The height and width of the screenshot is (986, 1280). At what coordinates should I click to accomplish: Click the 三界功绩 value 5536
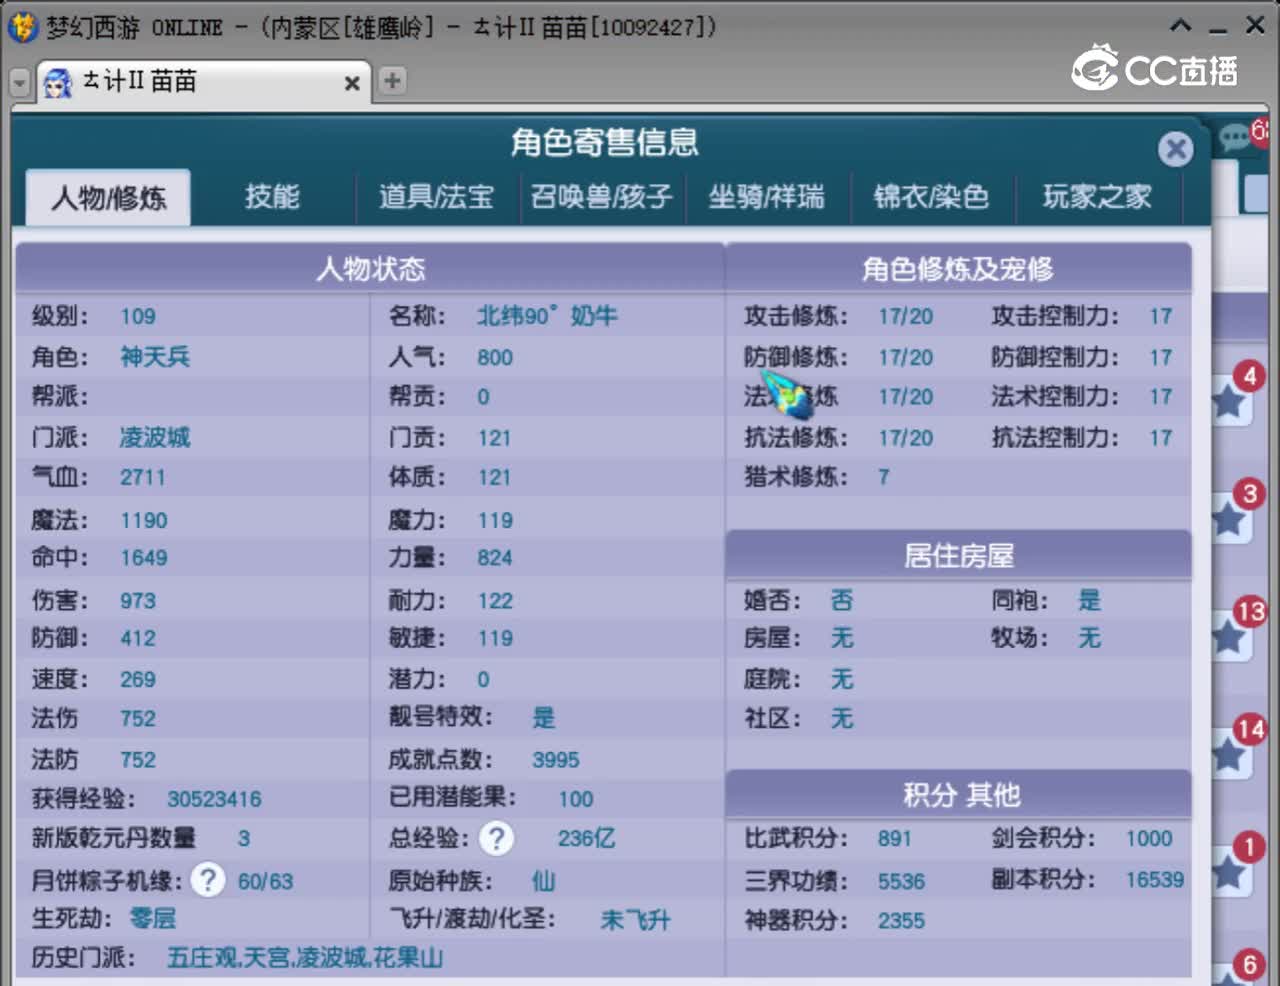(x=901, y=881)
